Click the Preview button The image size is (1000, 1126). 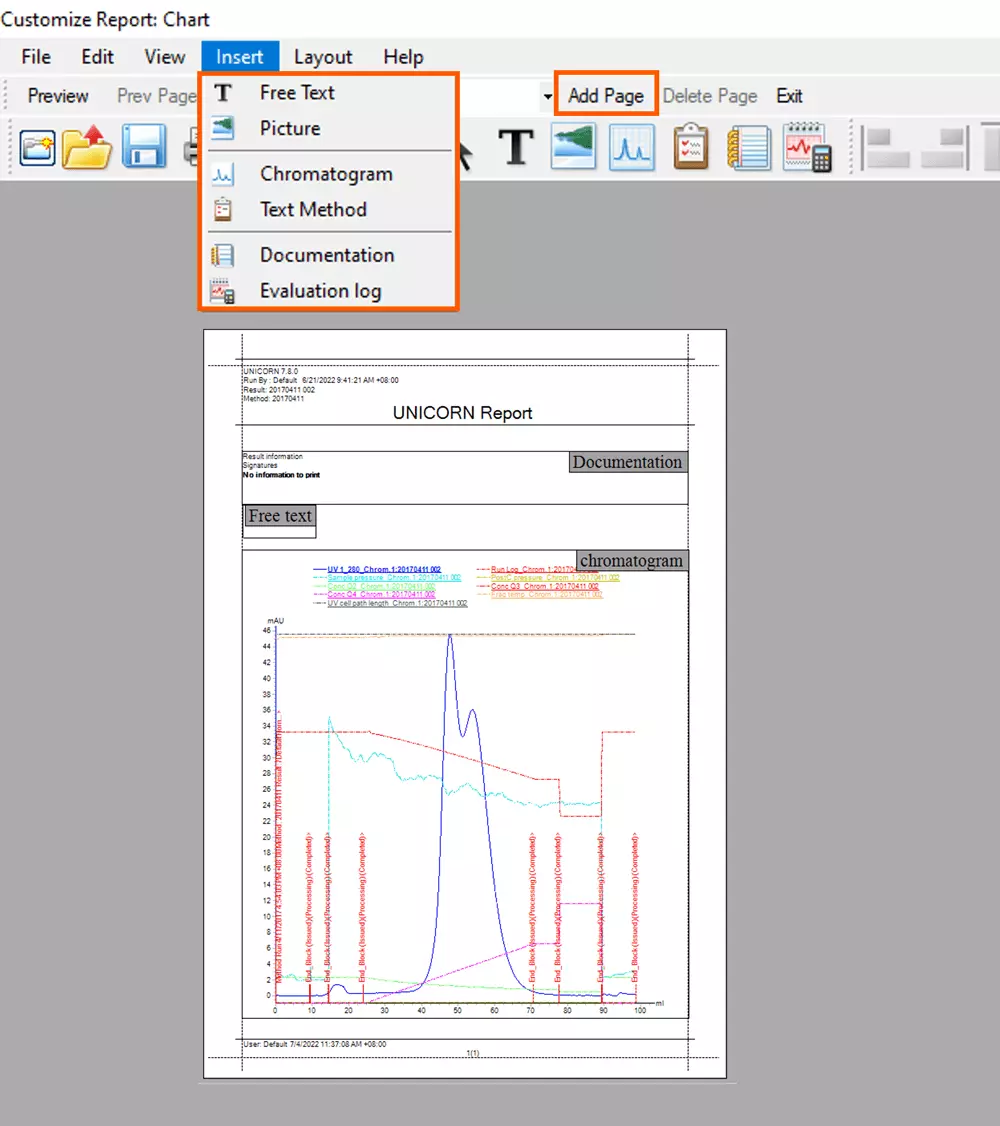tap(58, 96)
